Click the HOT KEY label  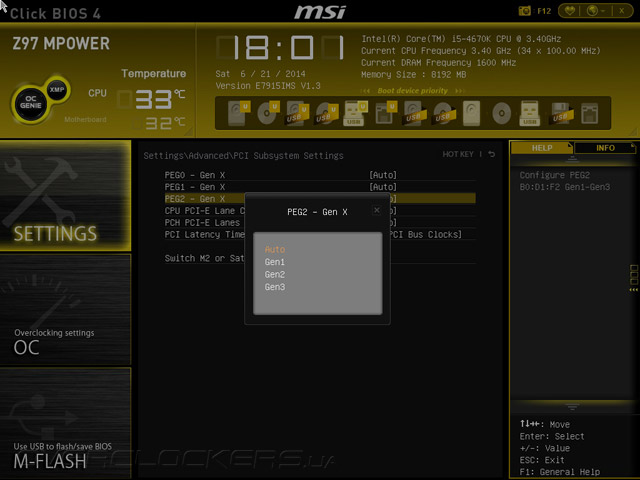coord(458,154)
